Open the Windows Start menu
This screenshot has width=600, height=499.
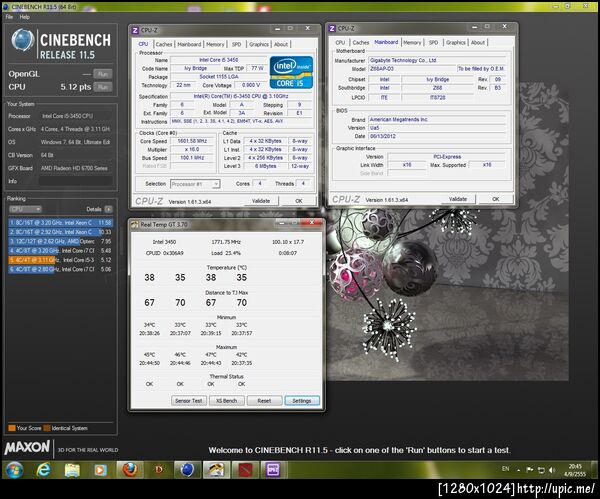(14, 470)
